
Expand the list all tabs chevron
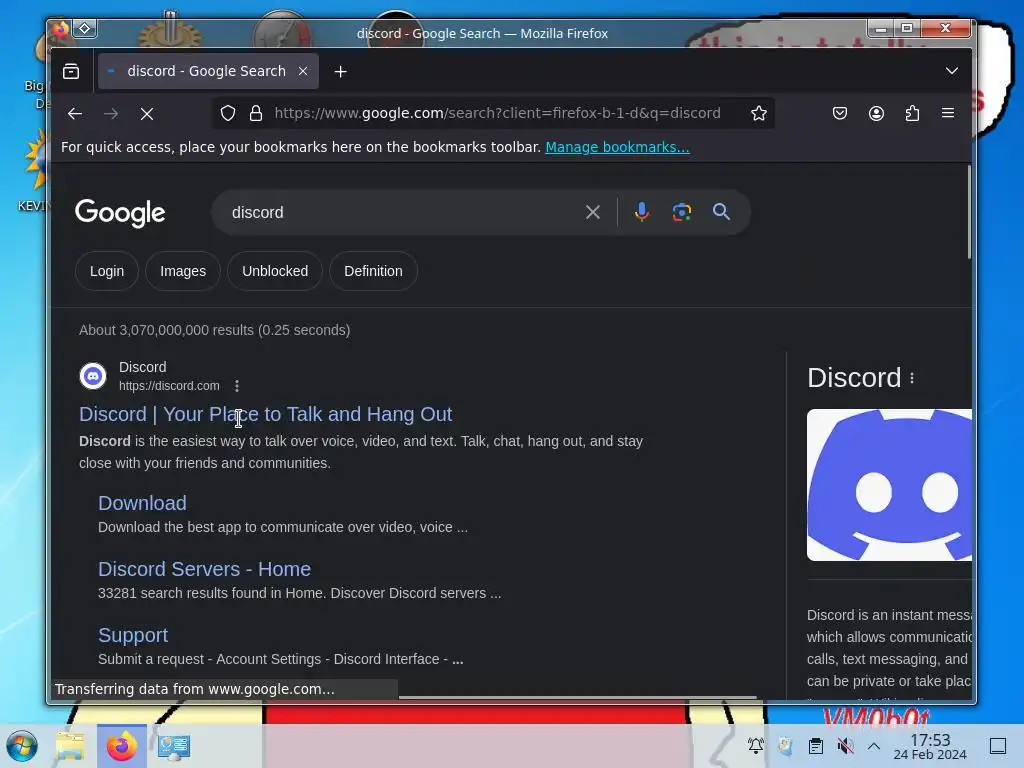tap(952, 71)
